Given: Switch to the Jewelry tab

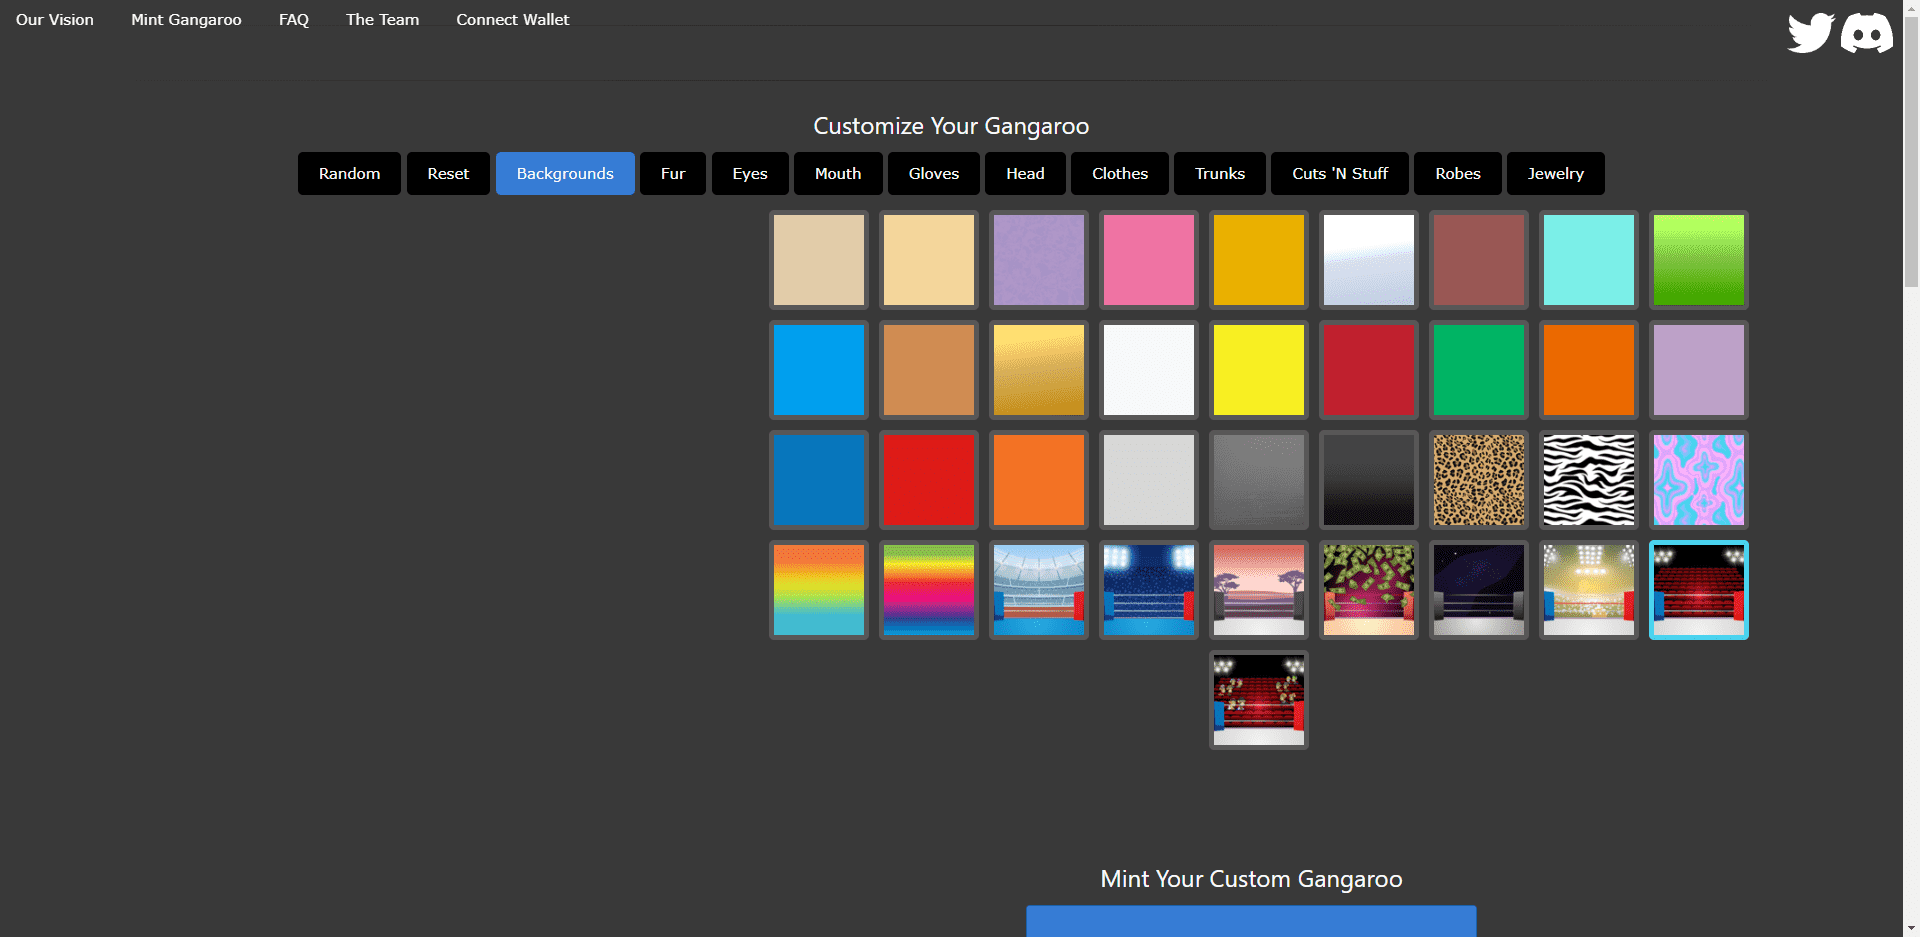Looking at the screenshot, I should click(1555, 174).
